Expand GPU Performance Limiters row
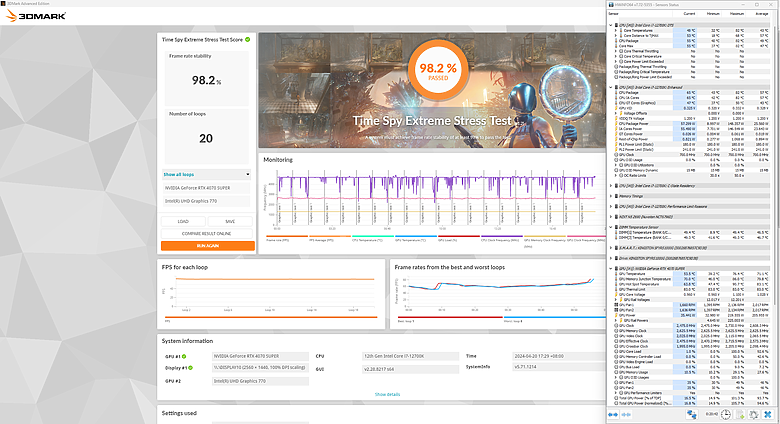 coord(616,393)
